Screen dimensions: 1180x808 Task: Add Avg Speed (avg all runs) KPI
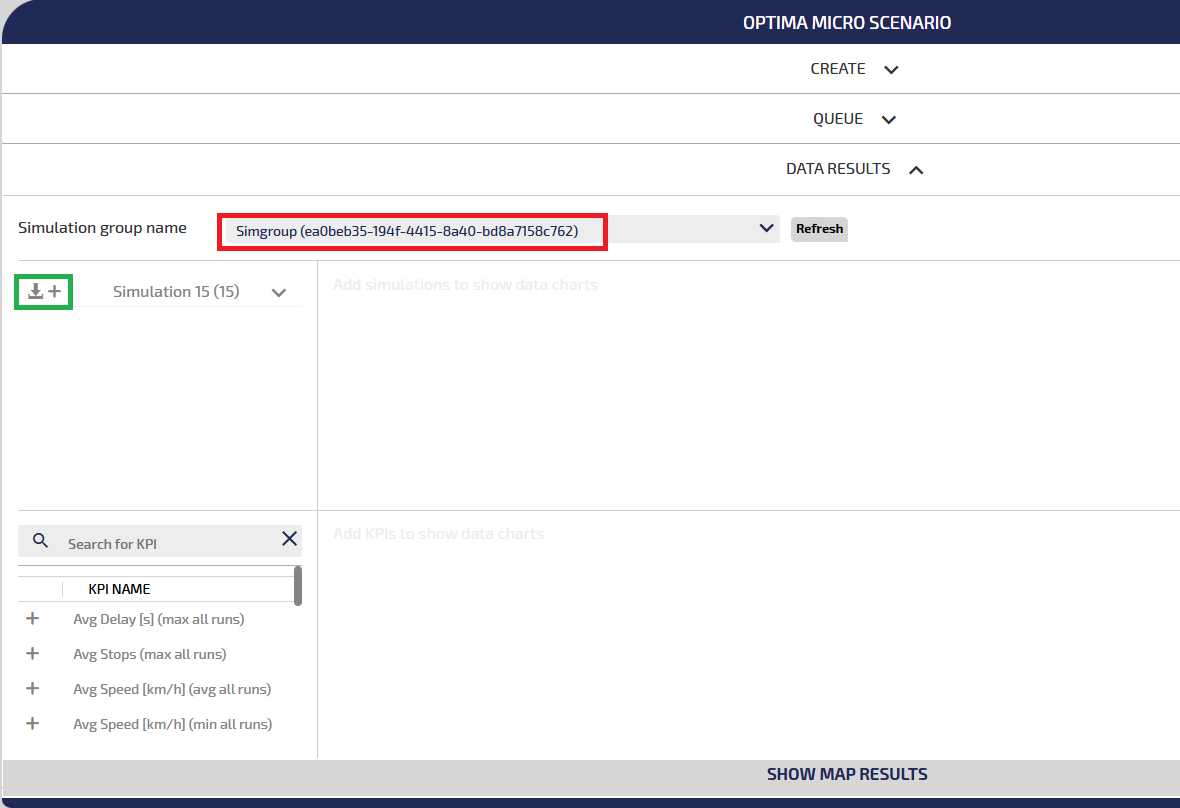pos(32,689)
